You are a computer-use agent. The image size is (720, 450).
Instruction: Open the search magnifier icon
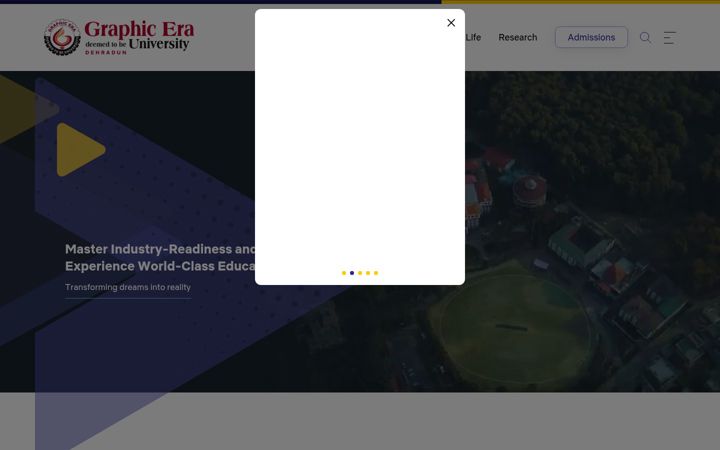click(x=645, y=37)
